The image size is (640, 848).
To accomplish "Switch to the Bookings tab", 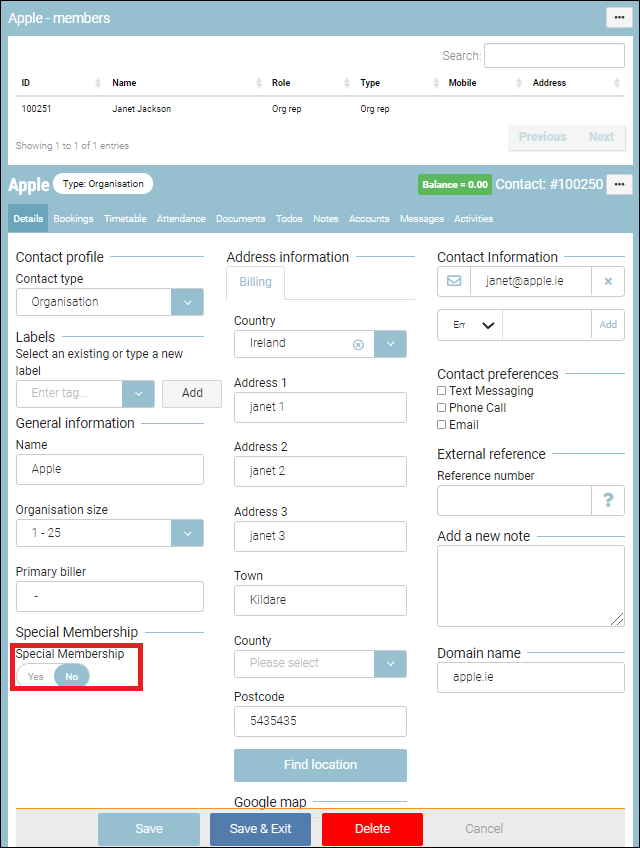I will point(73,218).
